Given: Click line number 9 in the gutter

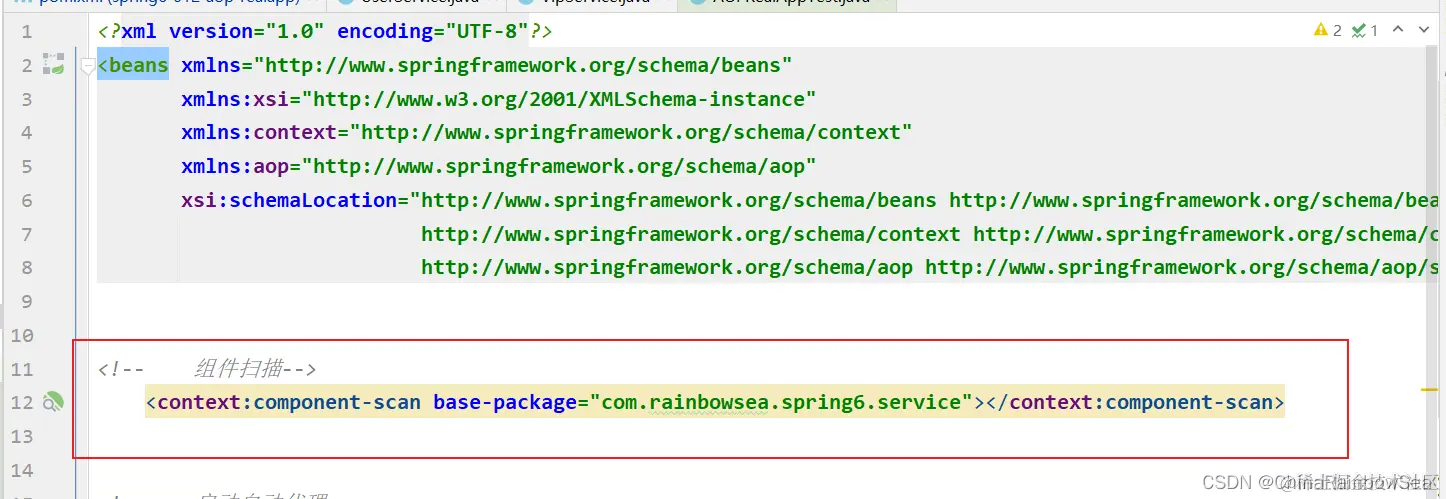Looking at the screenshot, I should pyautogui.click(x=27, y=302).
